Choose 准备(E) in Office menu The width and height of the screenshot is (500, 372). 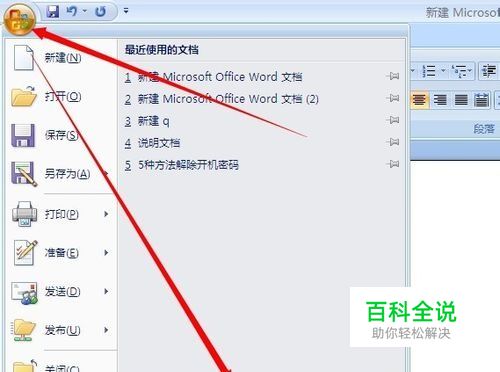pyautogui.click(x=61, y=253)
